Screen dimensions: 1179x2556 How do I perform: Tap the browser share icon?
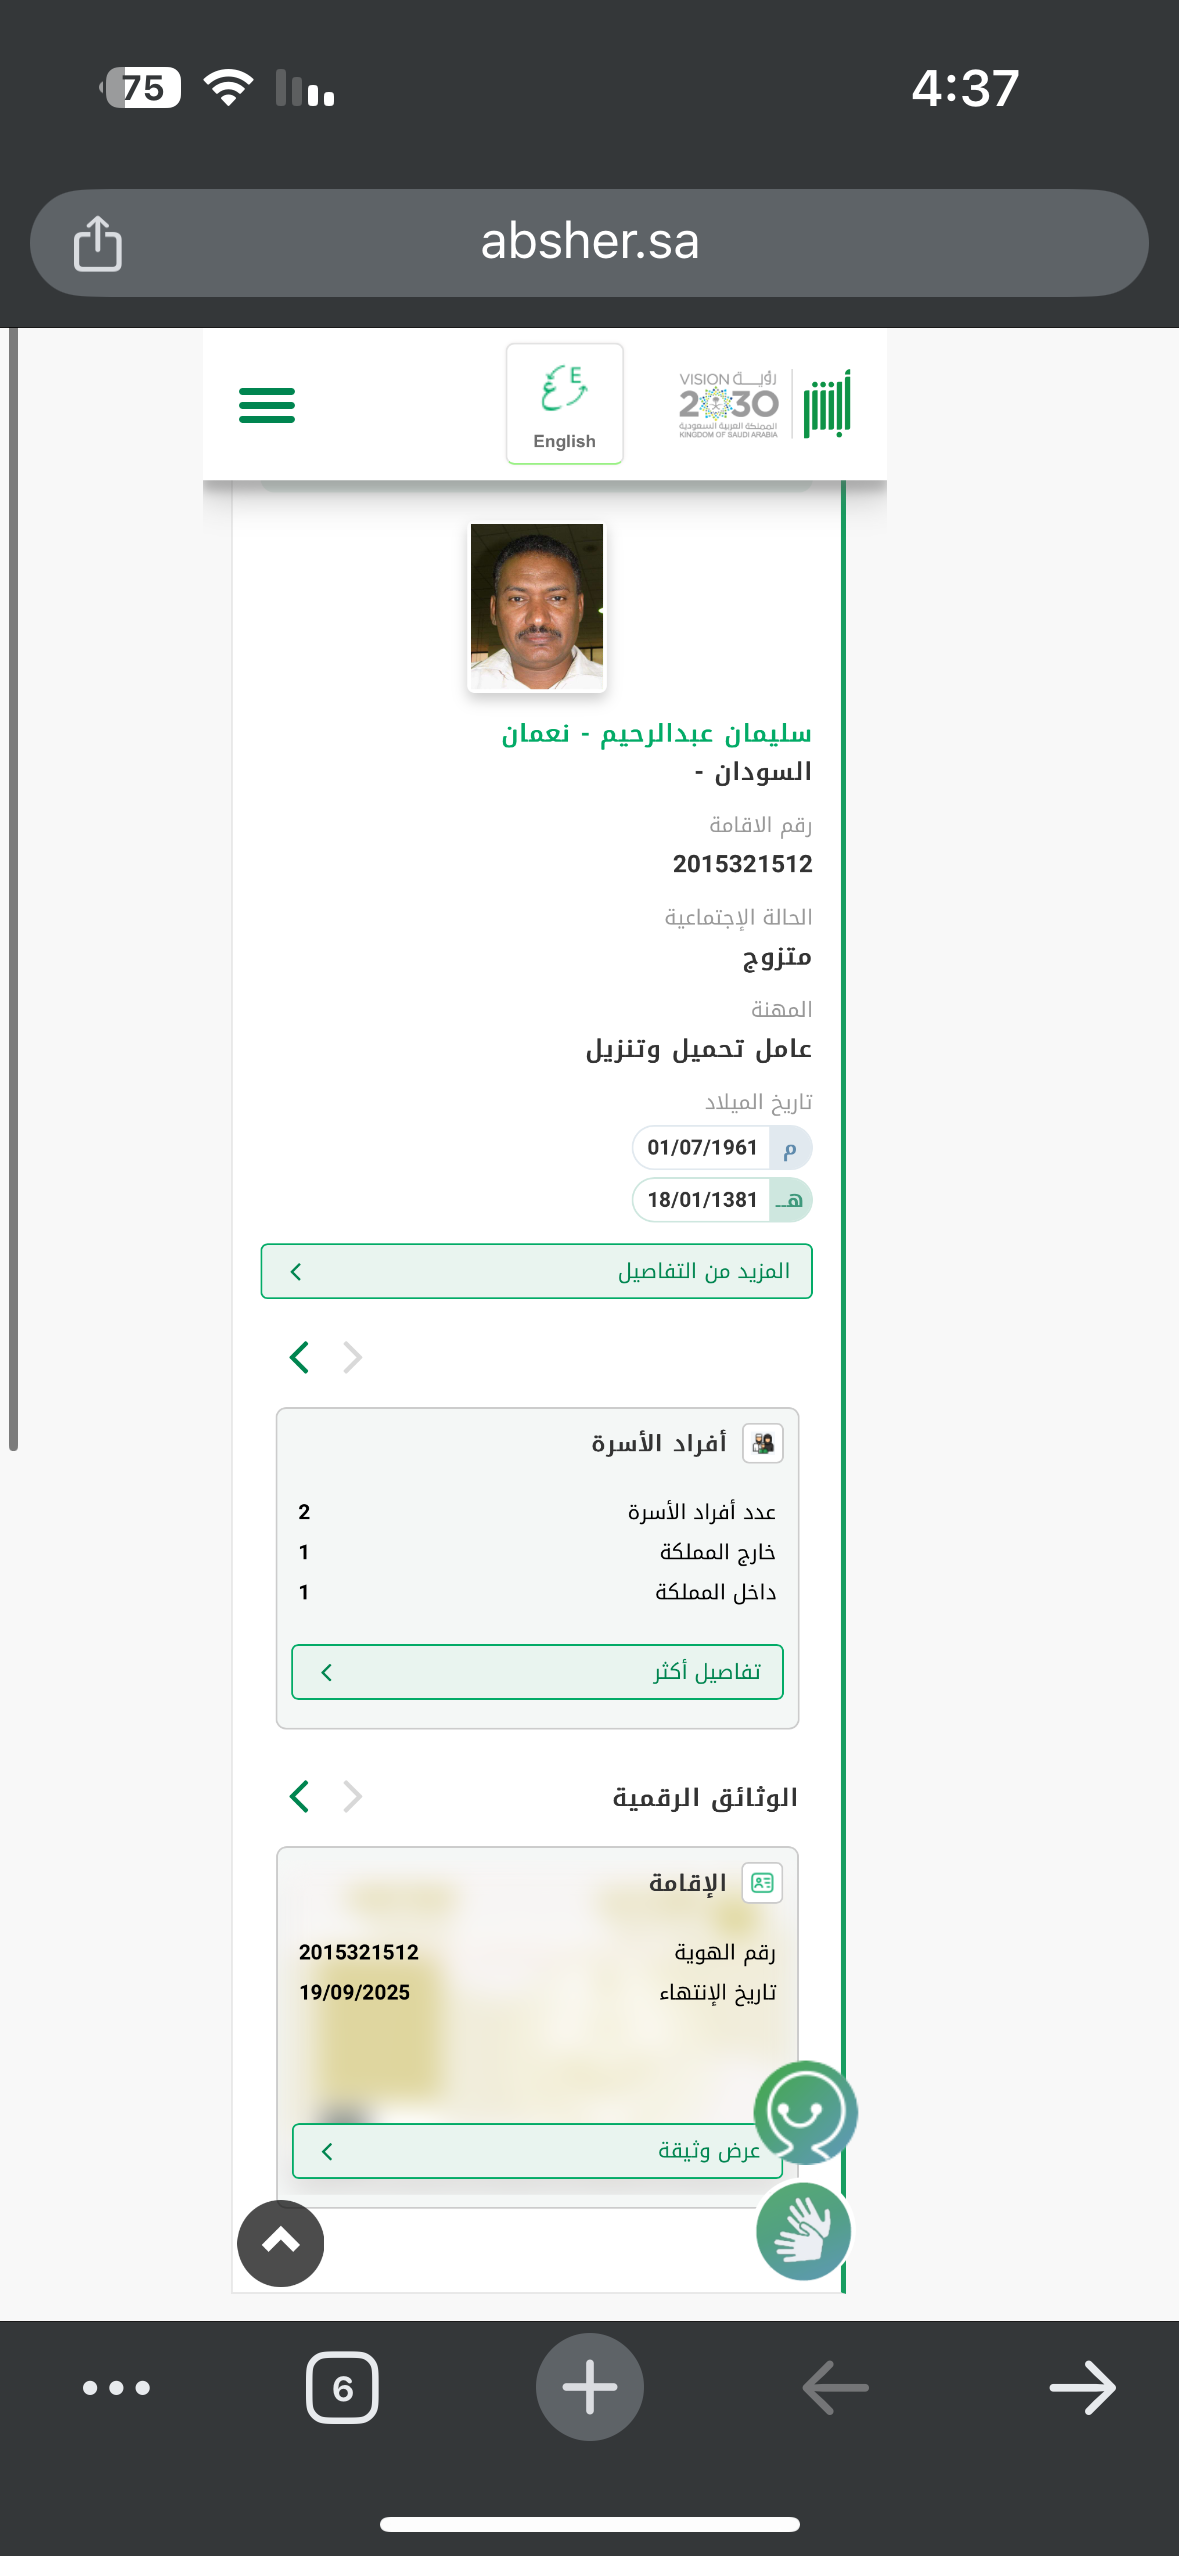coord(98,243)
